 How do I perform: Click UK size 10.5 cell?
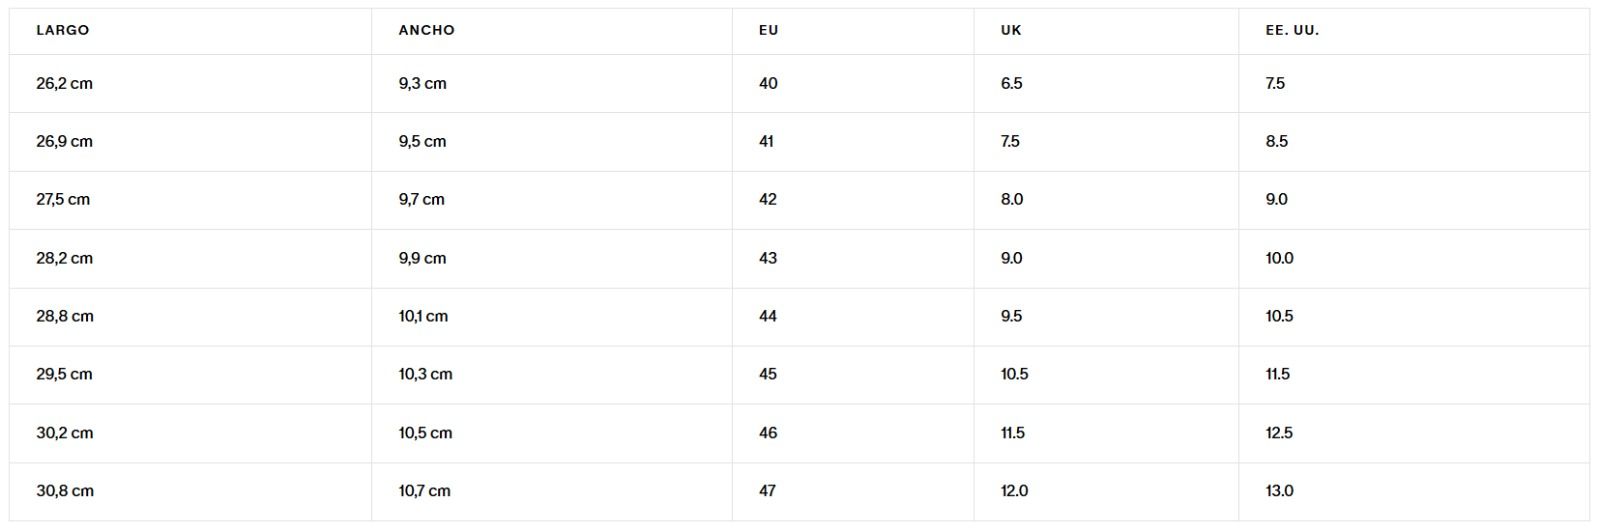[1014, 374]
